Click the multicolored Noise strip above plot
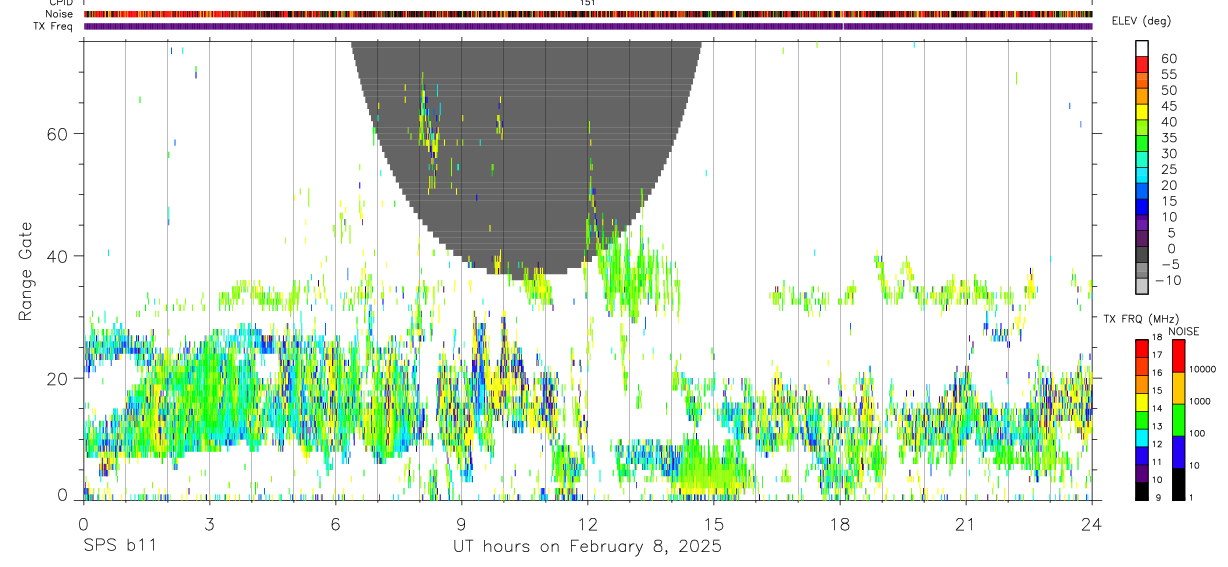The width and height of the screenshot is (1228, 567). tap(588, 14)
